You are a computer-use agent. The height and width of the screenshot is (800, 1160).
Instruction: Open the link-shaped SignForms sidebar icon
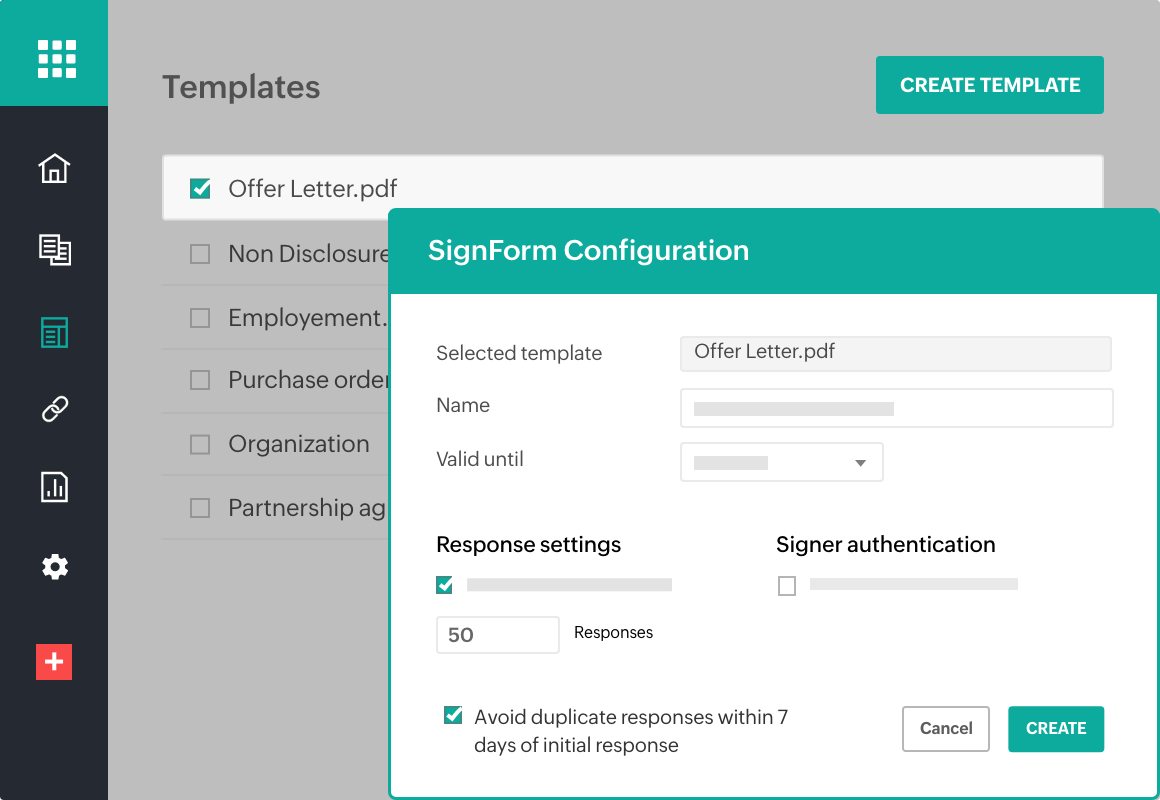click(54, 408)
